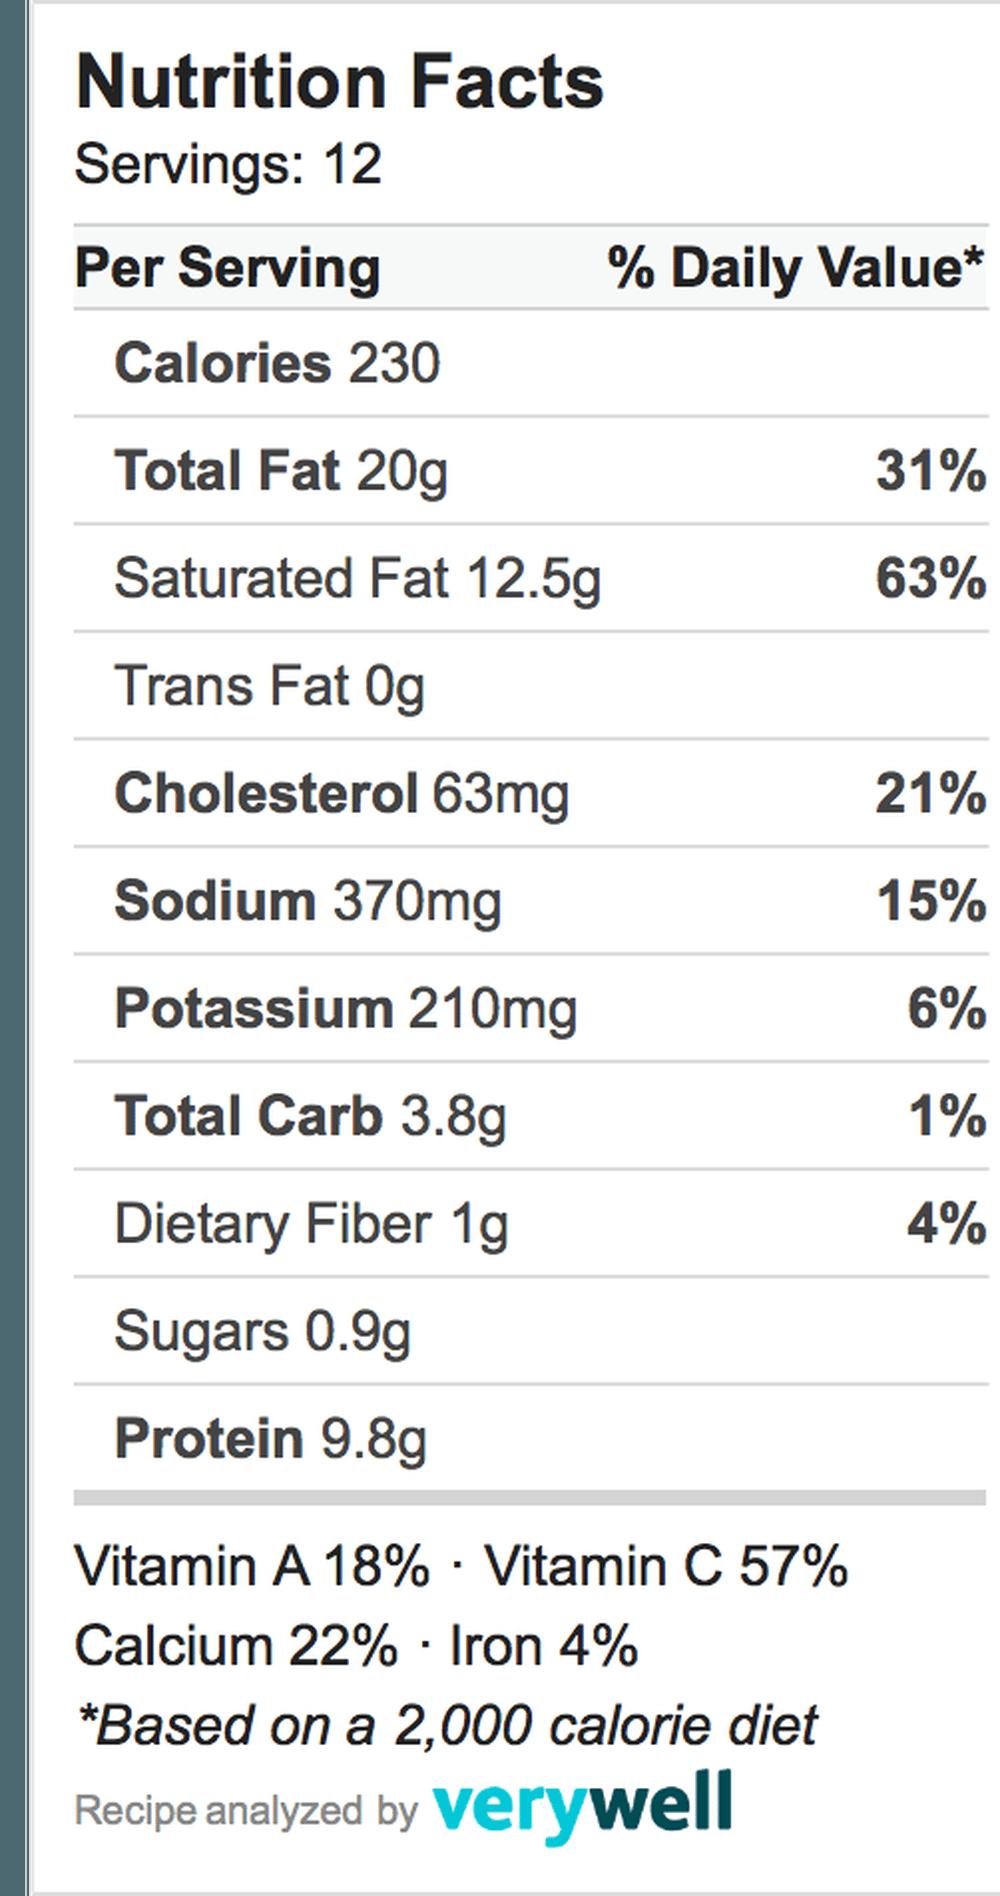Click the Nutrition Facts heading
Viewport: 1000px width, 1896px height.
coord(340,82)
